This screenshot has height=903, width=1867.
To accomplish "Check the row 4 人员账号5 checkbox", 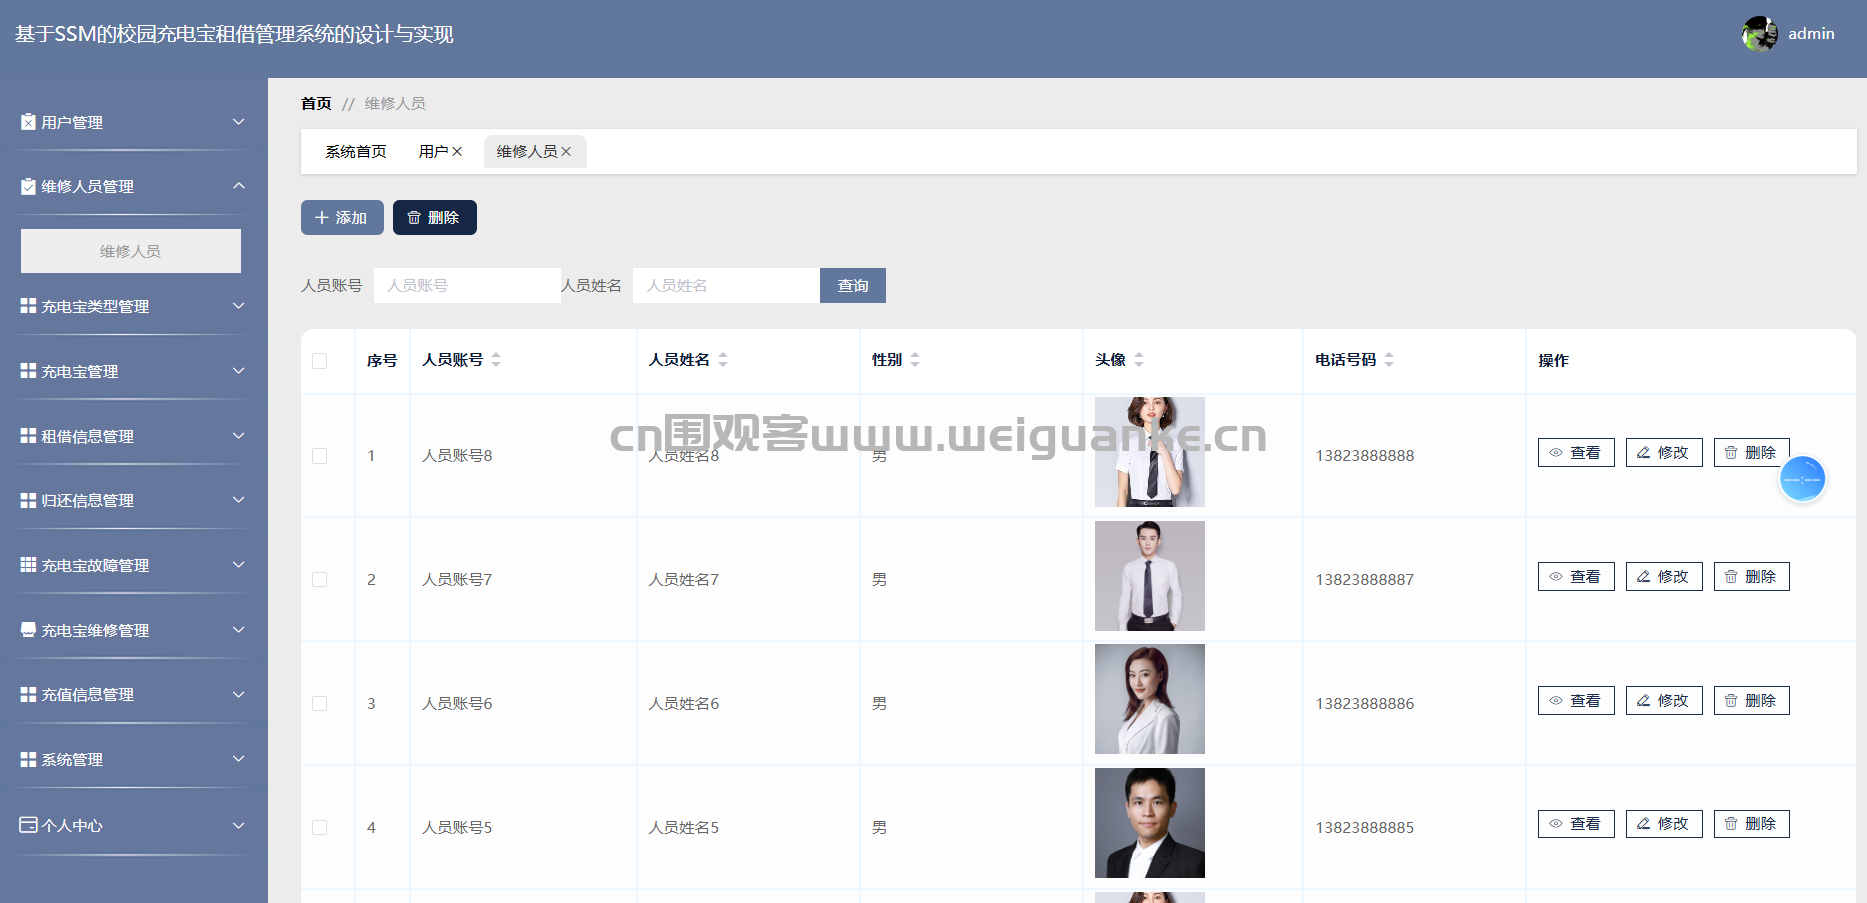I will click(320, 828).
